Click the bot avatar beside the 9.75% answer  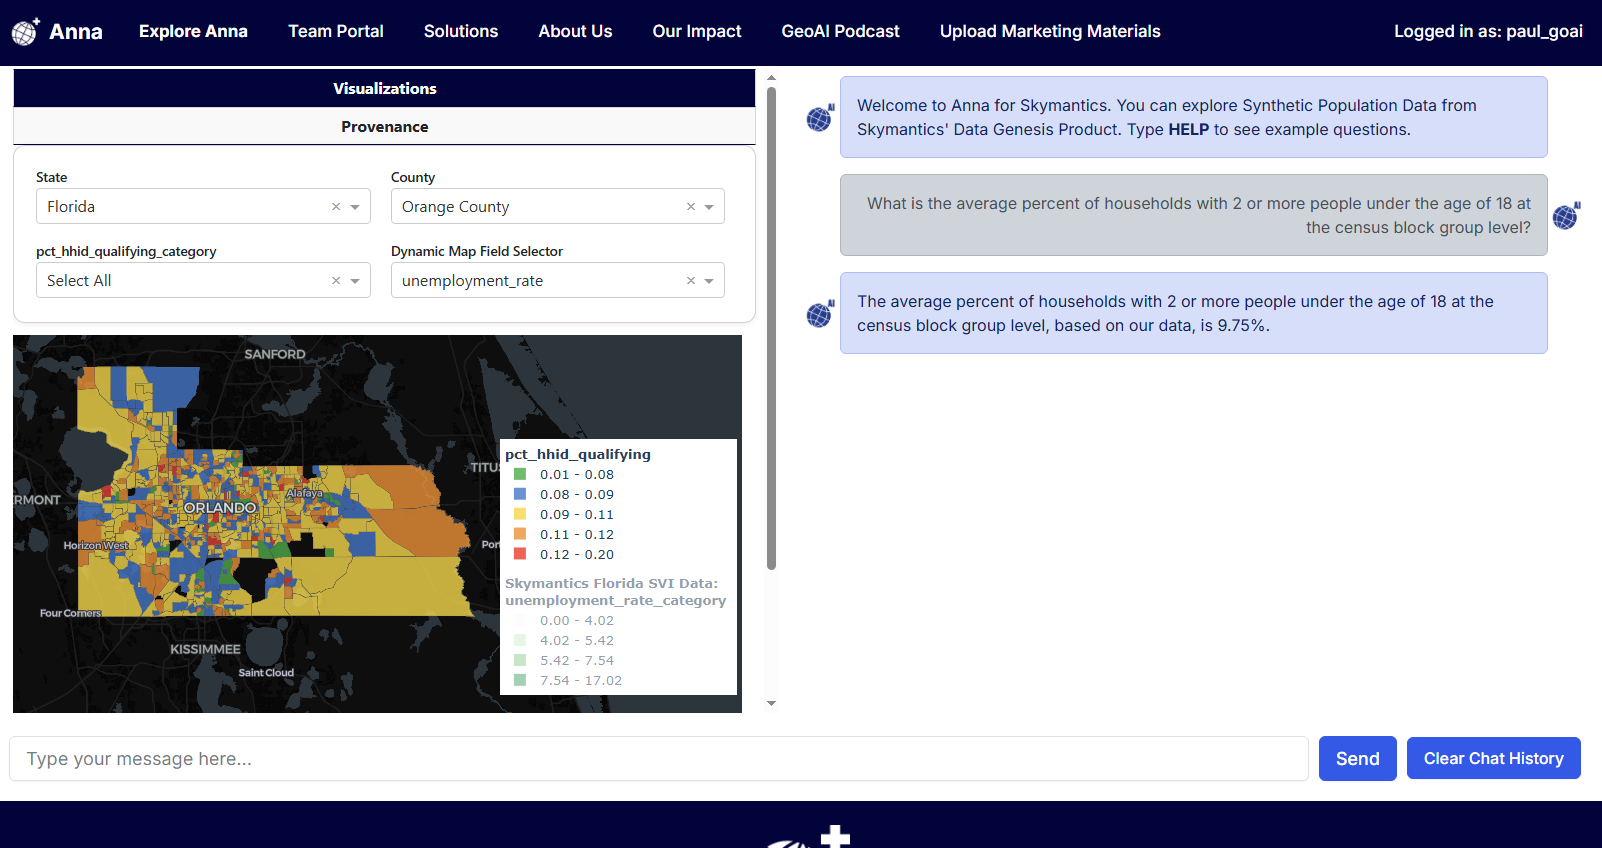coord(820,314)
